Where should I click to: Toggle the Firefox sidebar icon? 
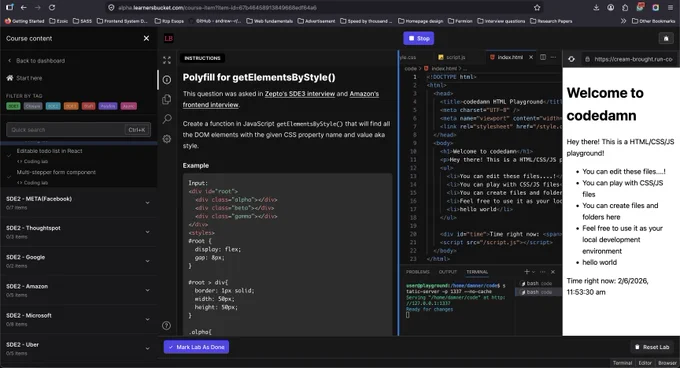point(10,7)
